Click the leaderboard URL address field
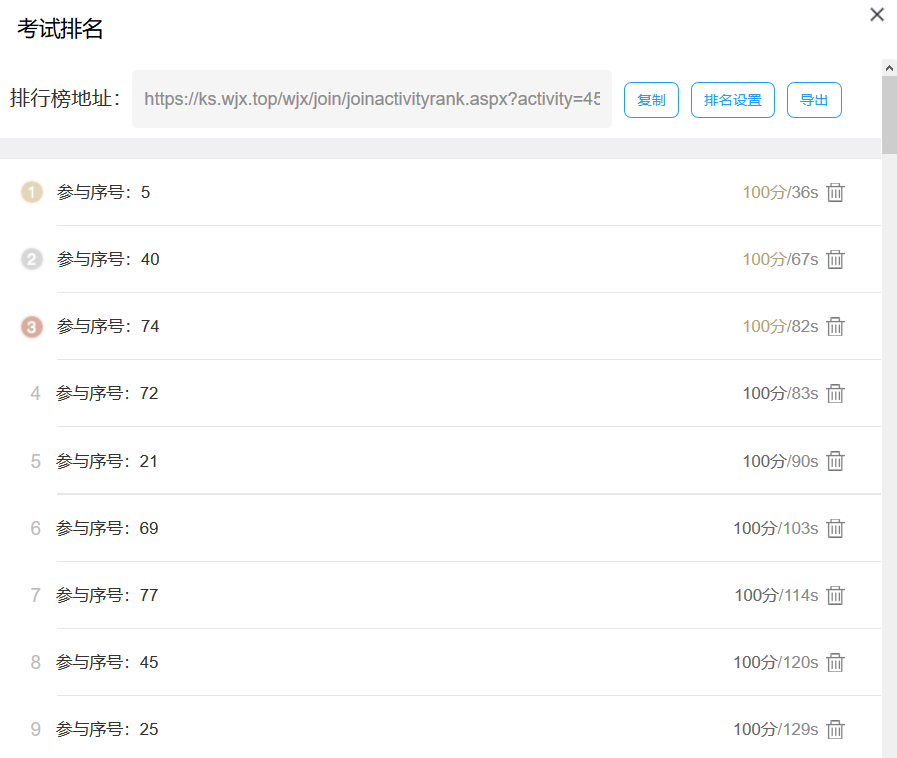 371,99
